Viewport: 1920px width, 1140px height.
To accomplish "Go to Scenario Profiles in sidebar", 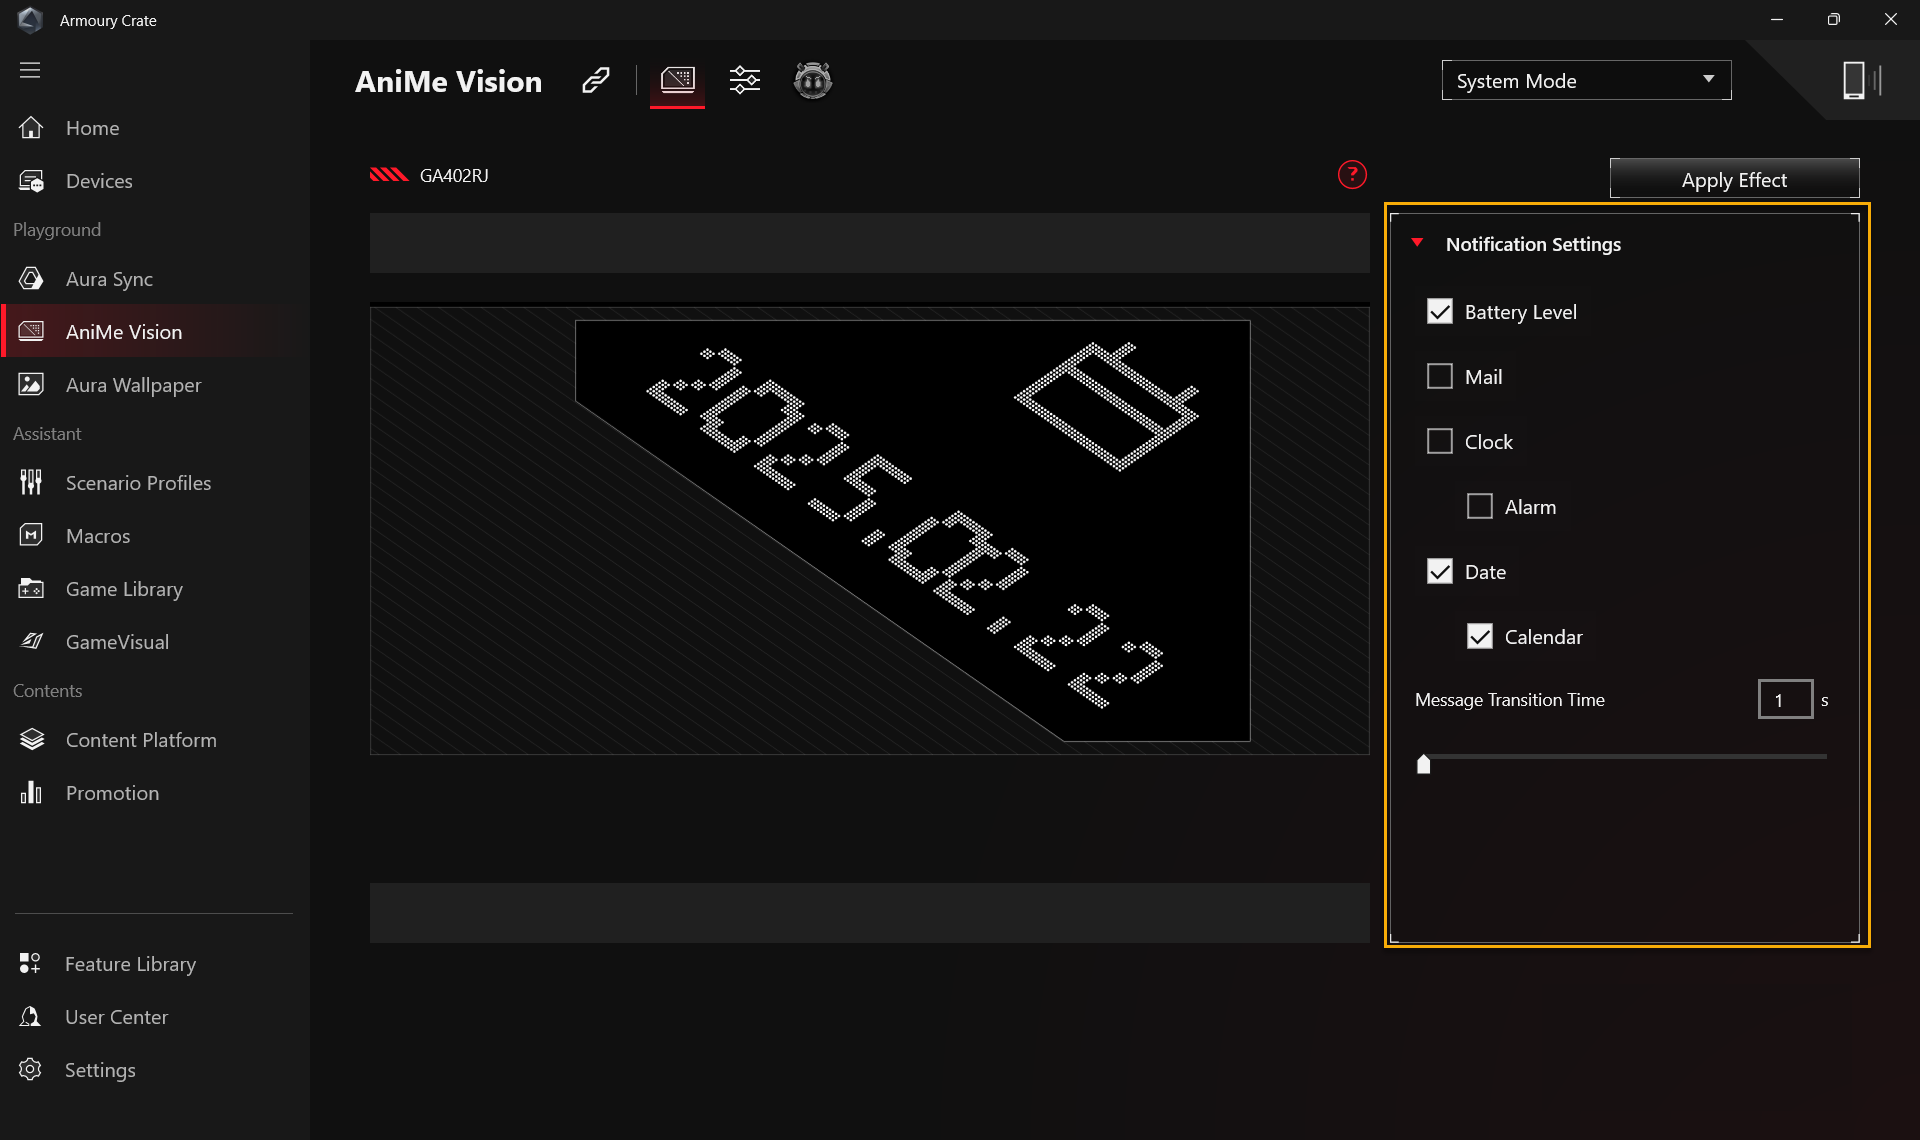I will click(x=138, y=483).
